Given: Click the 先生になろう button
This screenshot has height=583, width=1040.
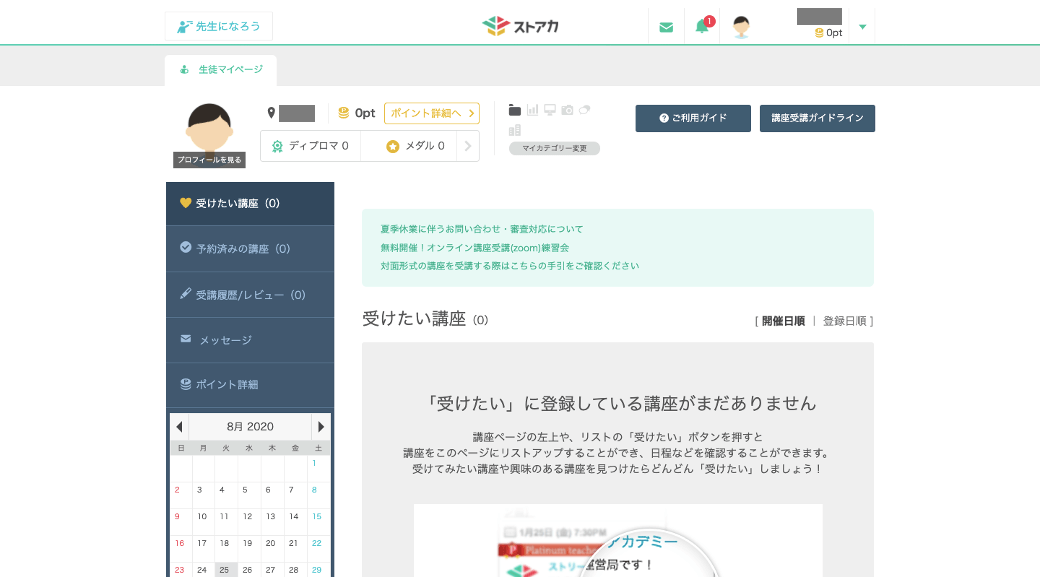Looking at the screenshot, I should point(219,26).
